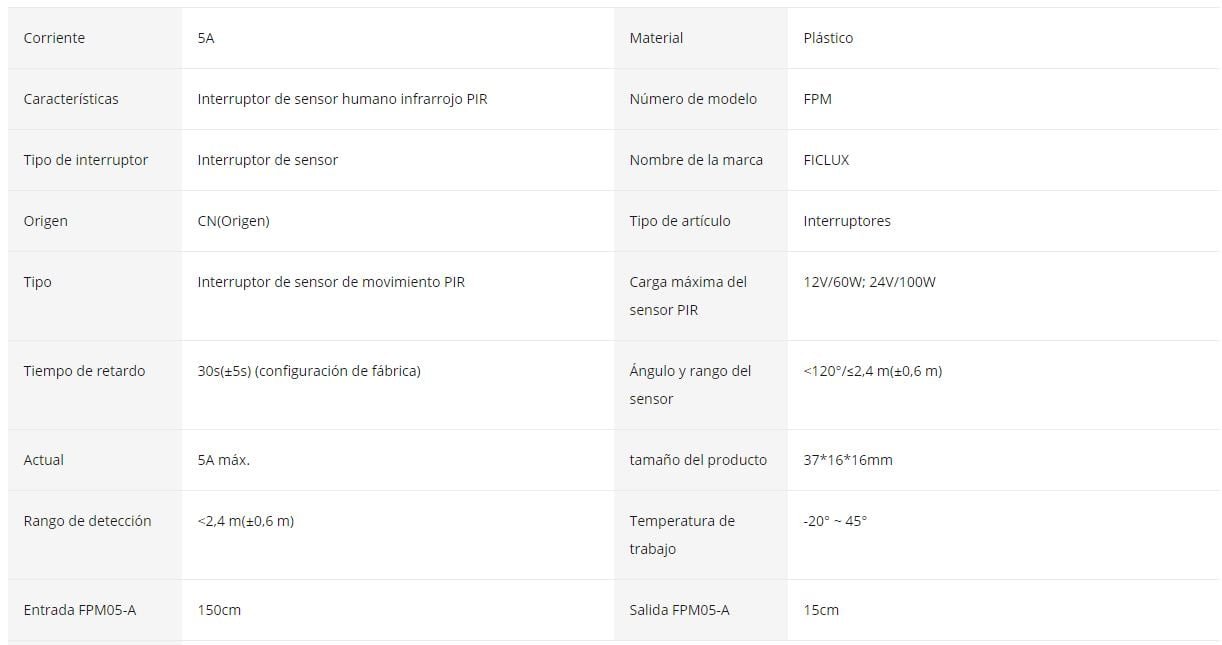Click the "Plástico" material value
The image size is (1222, 645).
[x=828, y=38]
